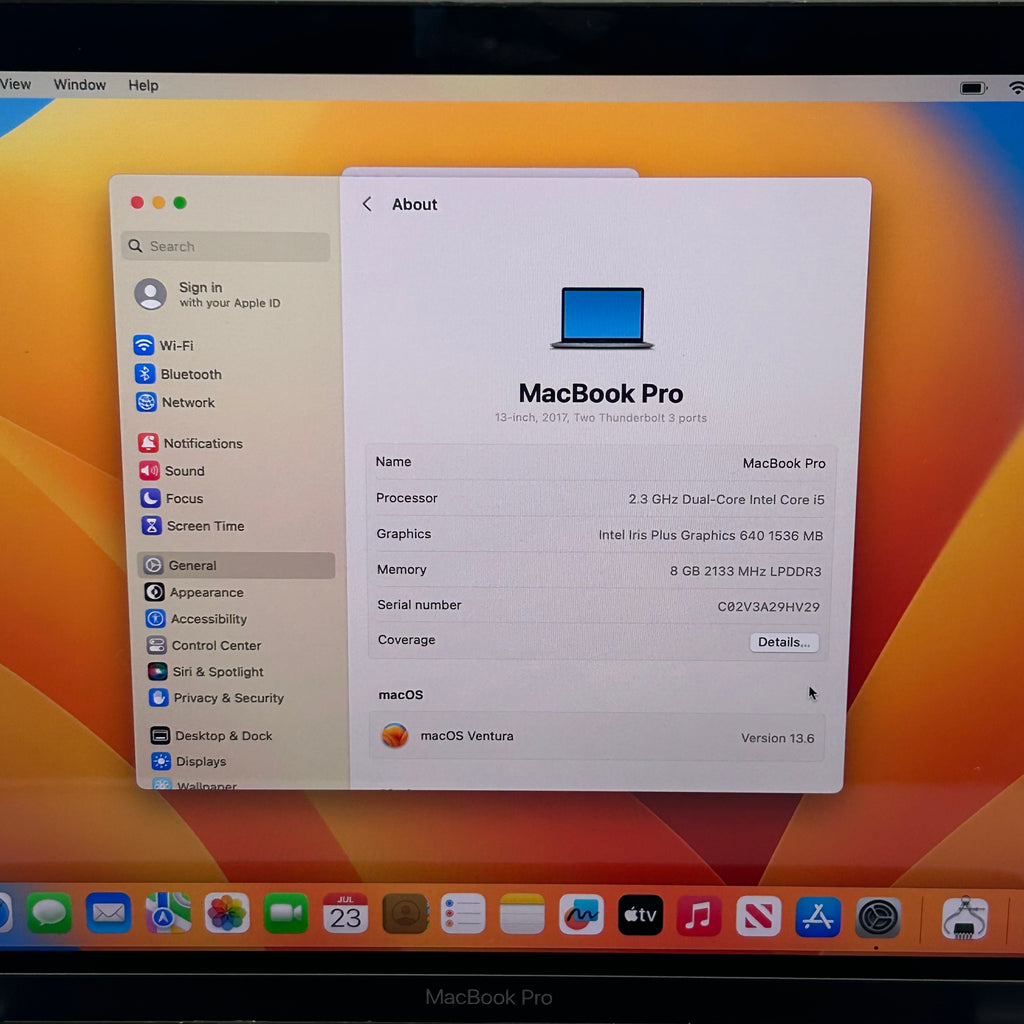This screenshot has height=1024, width=1024.
Task: Open the View menu
Action: 16,84
